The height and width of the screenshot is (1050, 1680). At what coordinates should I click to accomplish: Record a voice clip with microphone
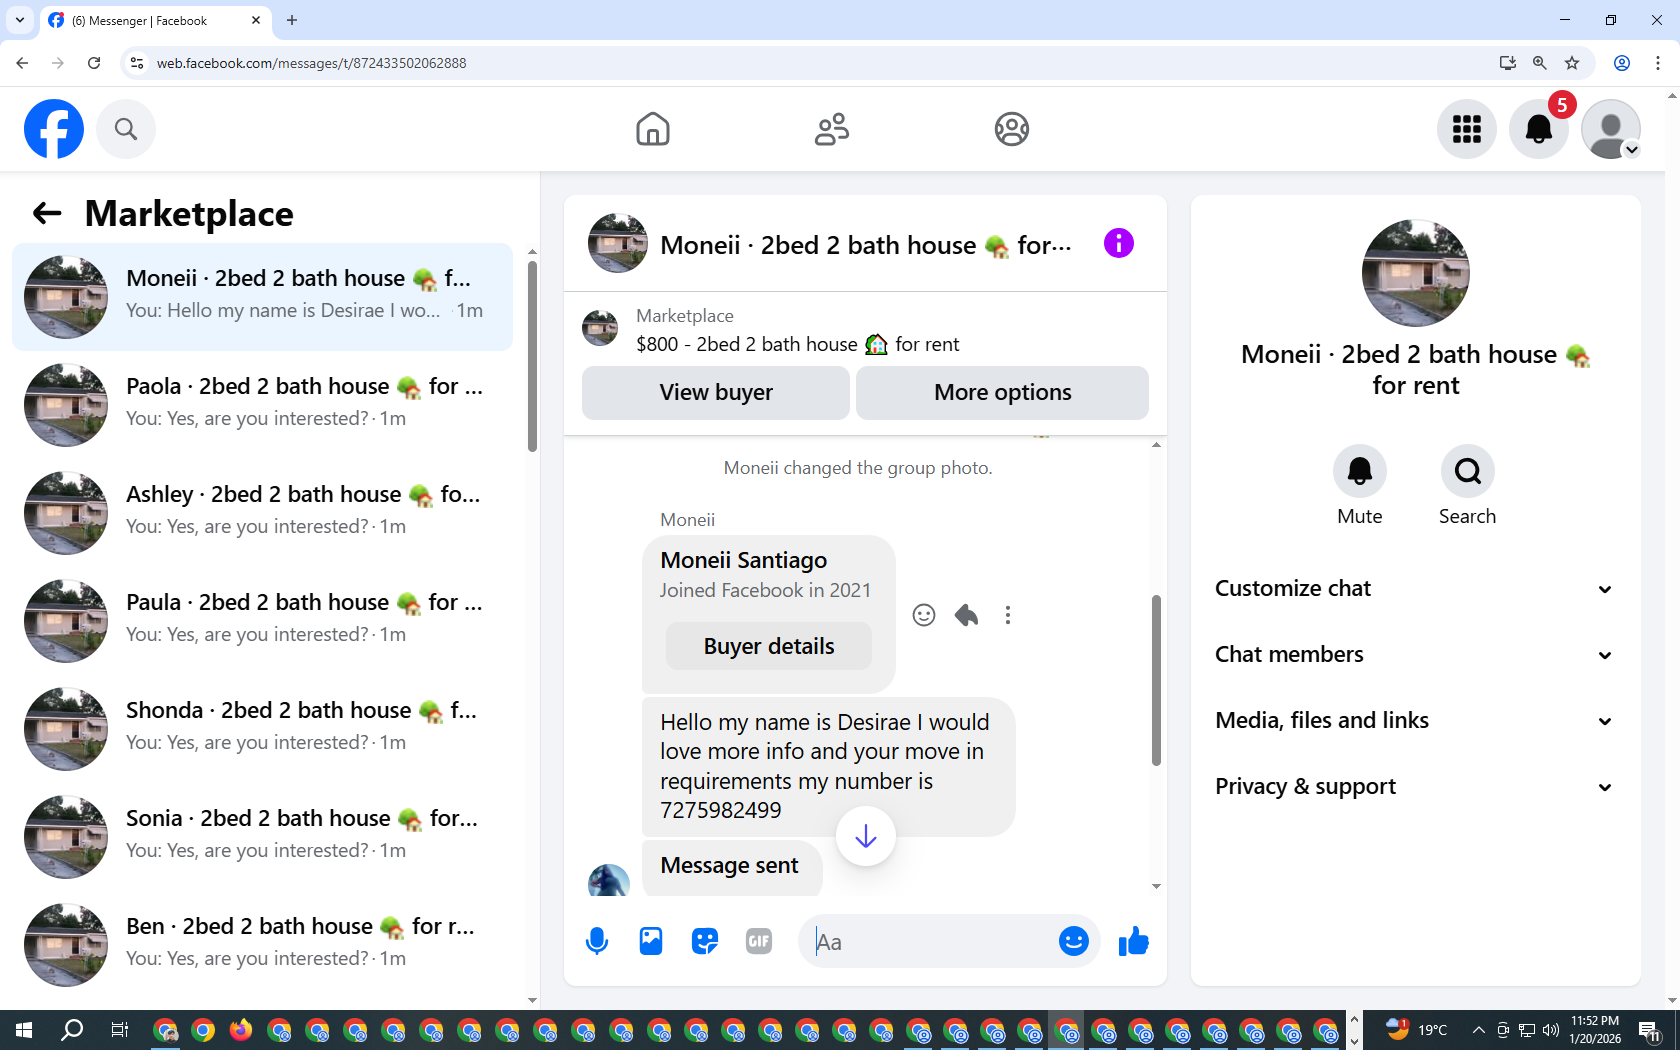(597, 941)
